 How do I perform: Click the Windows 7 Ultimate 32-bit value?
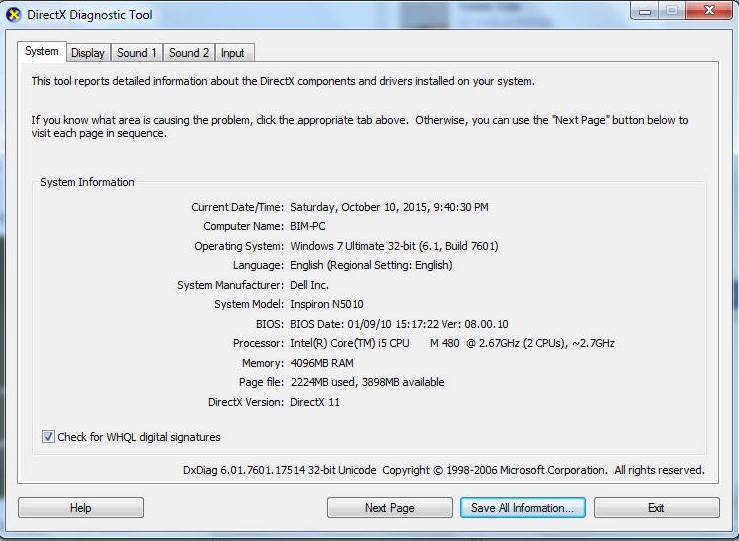click(x=394, y=246)
